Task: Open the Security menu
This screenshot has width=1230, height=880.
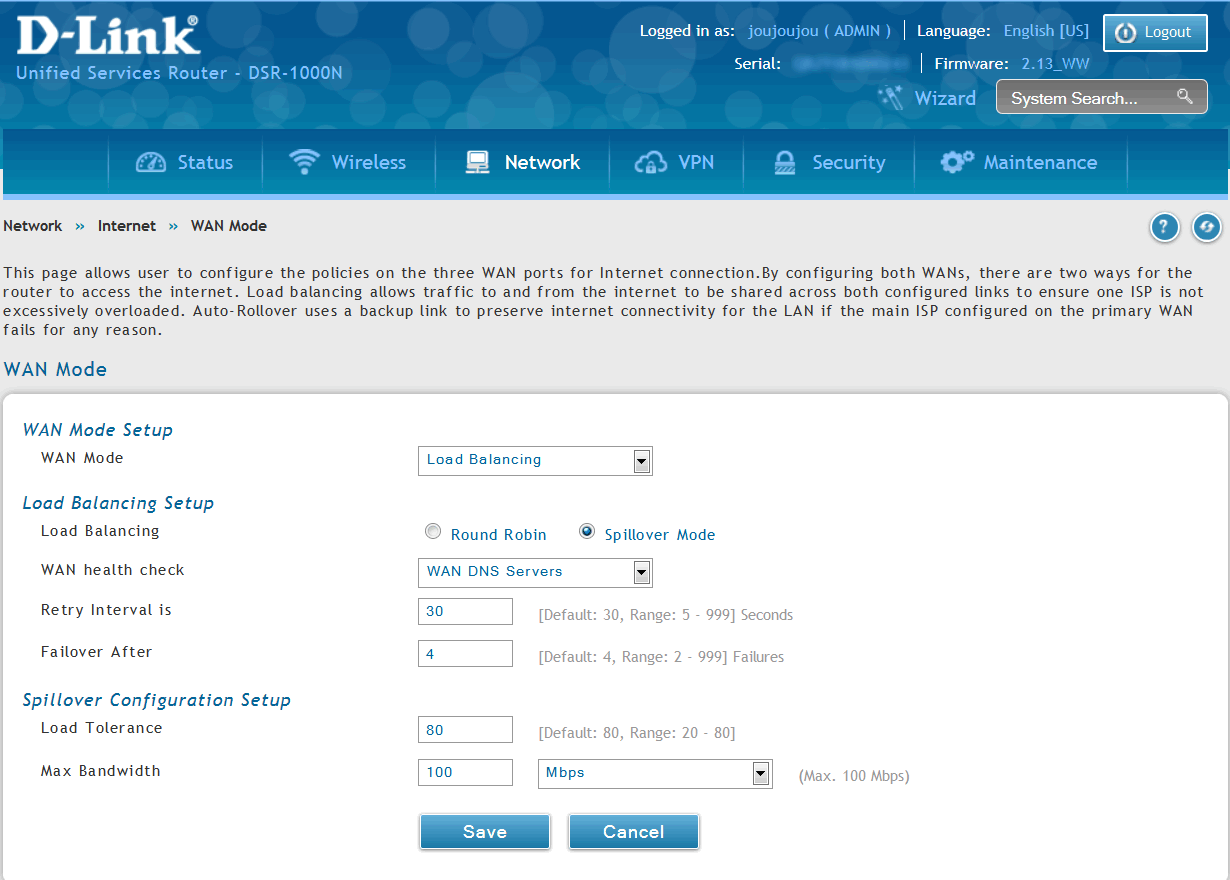Action: (x=829, y=162)
